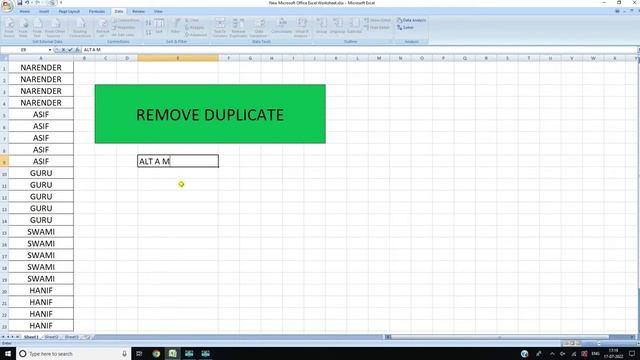Click the horizontal scrollbar
This screenshot has width=640, height=360.
point(500,337)
